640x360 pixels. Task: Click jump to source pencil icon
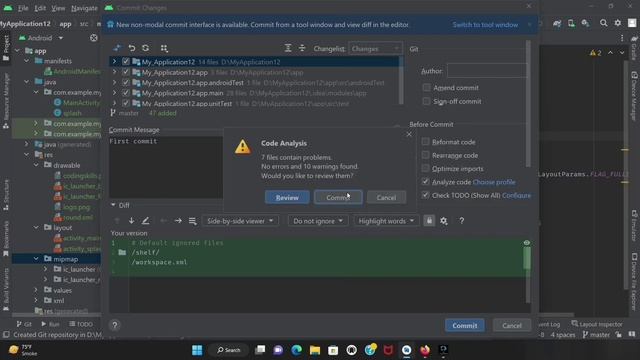click(x=145, y=221)
